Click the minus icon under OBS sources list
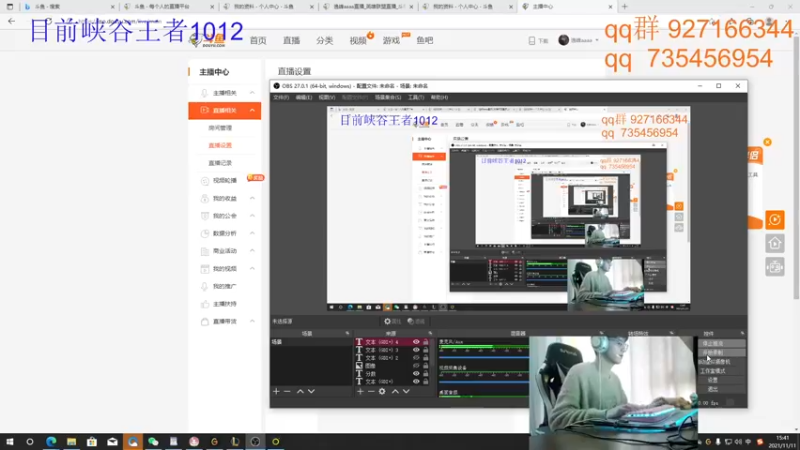 tap(371, 391)
